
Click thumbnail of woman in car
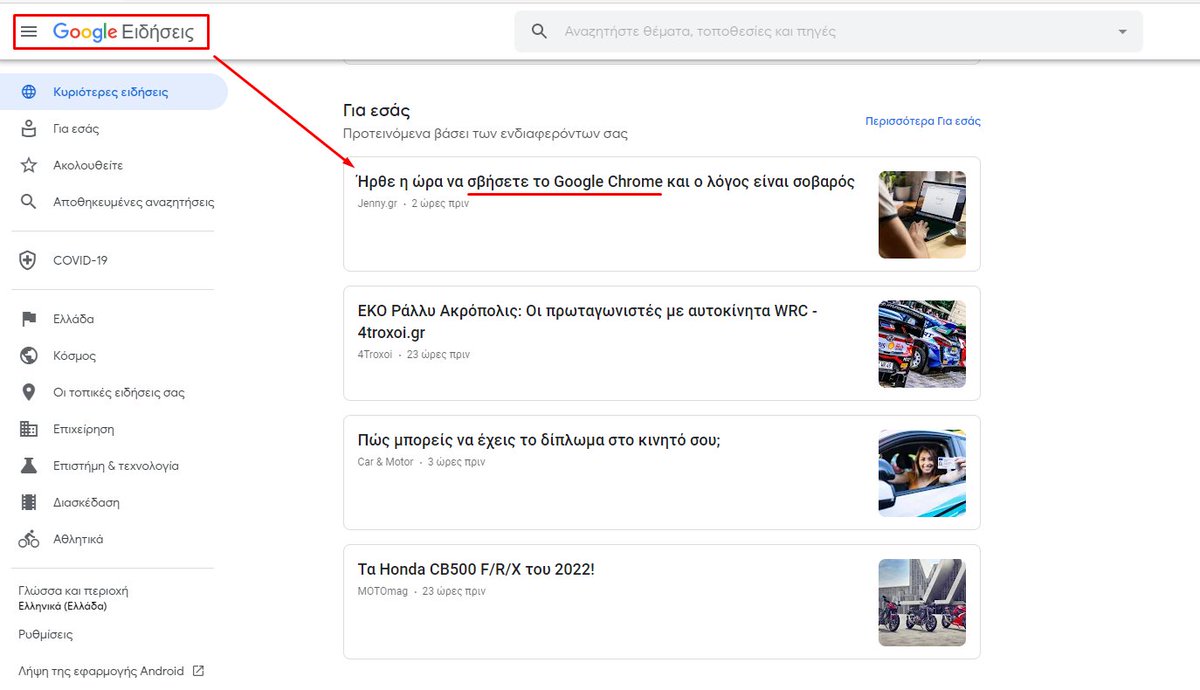point(922,473)
